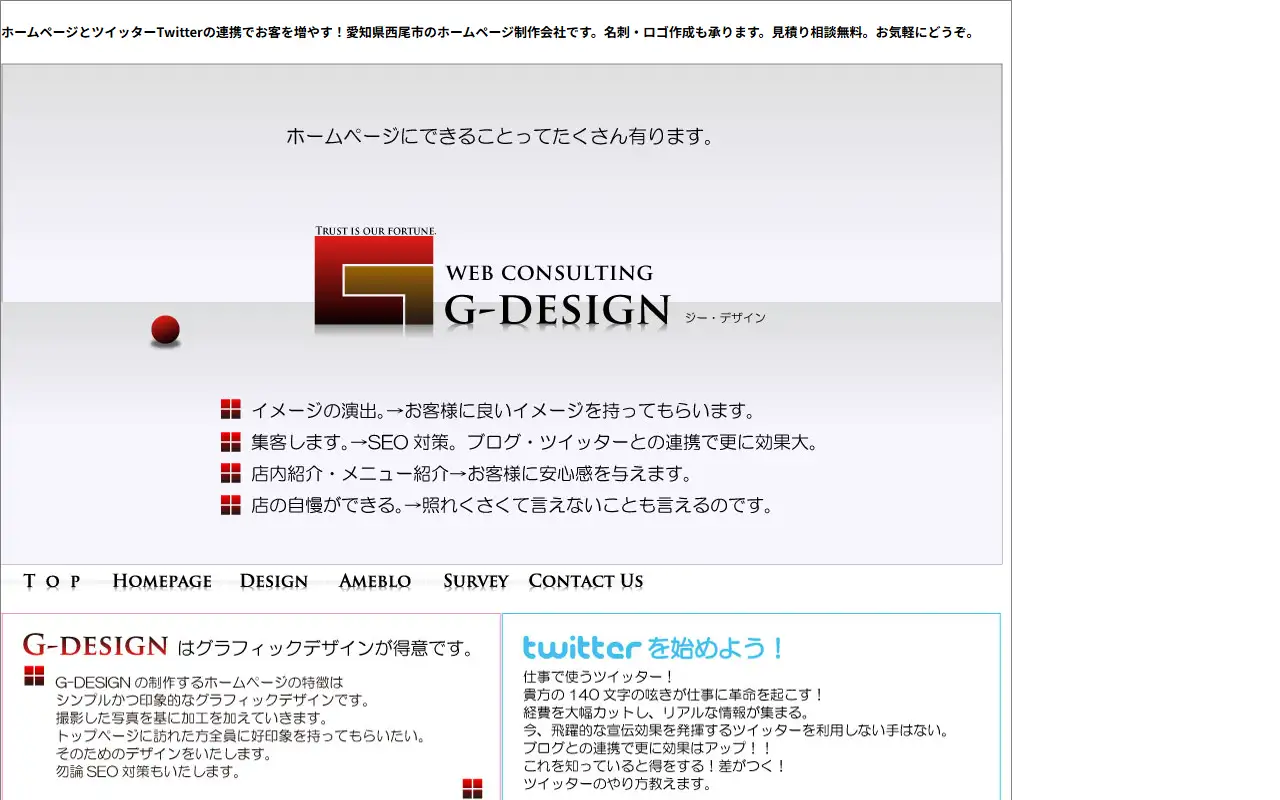Click the line ブログとの連携で更に効果はアップ！！
1280x800 pixels.
point(648,749)
